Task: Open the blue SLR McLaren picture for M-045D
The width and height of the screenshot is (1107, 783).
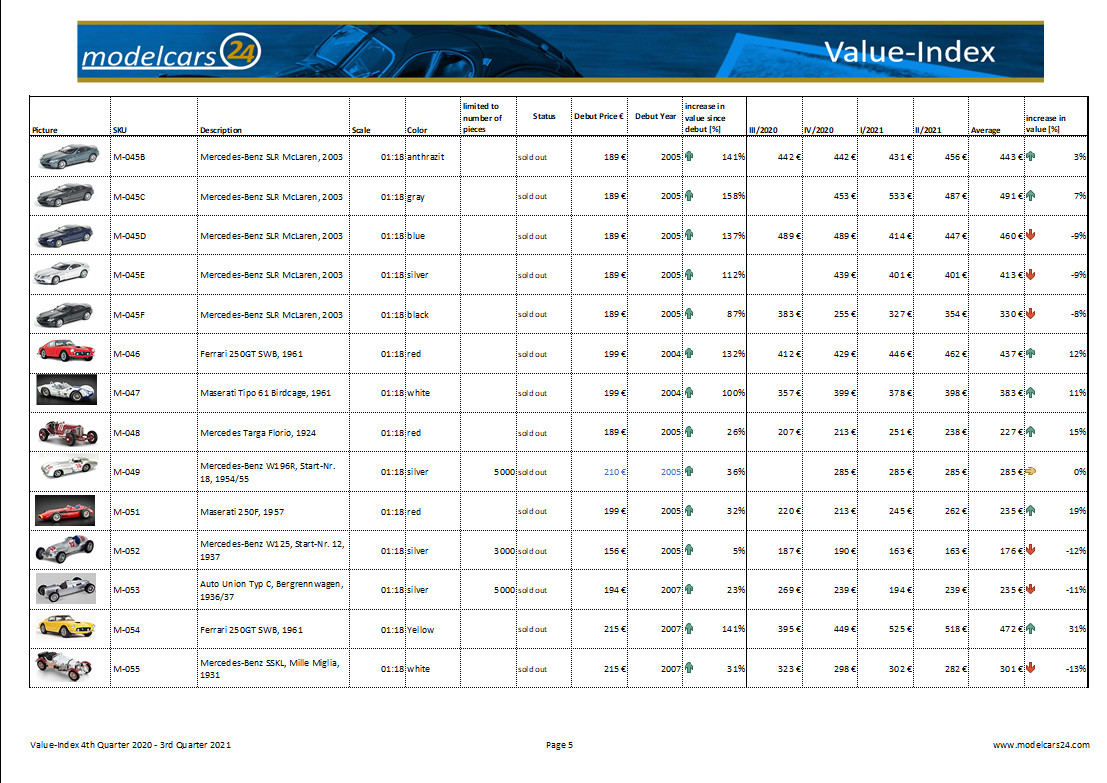Action: (64, 235)
